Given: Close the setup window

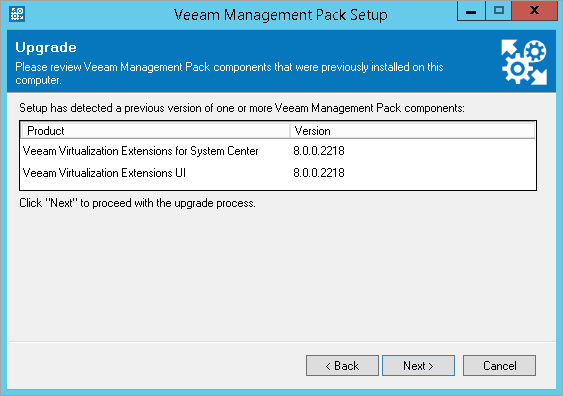Looking at the screenshot, I should 534,11.
